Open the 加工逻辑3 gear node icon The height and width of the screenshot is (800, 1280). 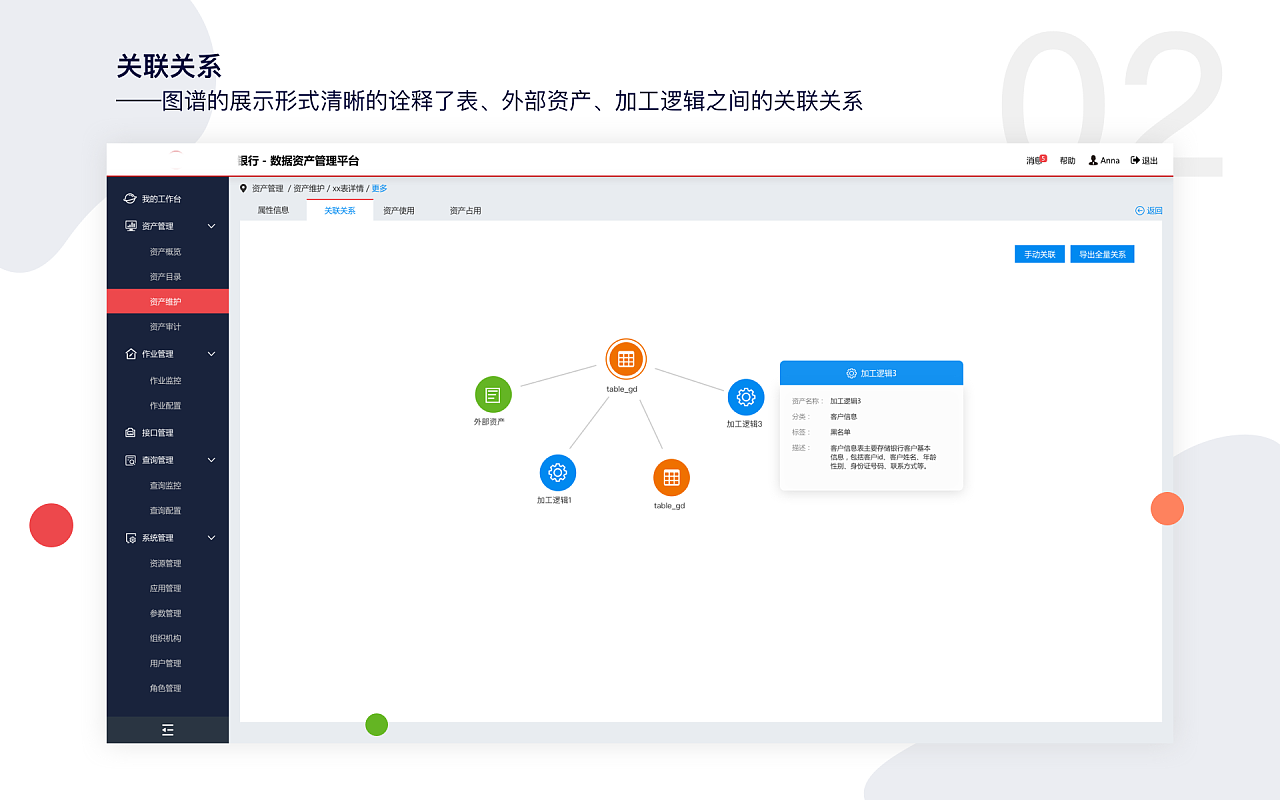point(745,398)
